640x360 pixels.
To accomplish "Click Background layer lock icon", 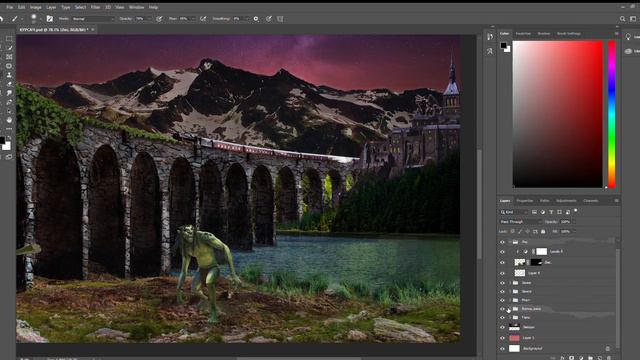I will [x=607, y=349].
